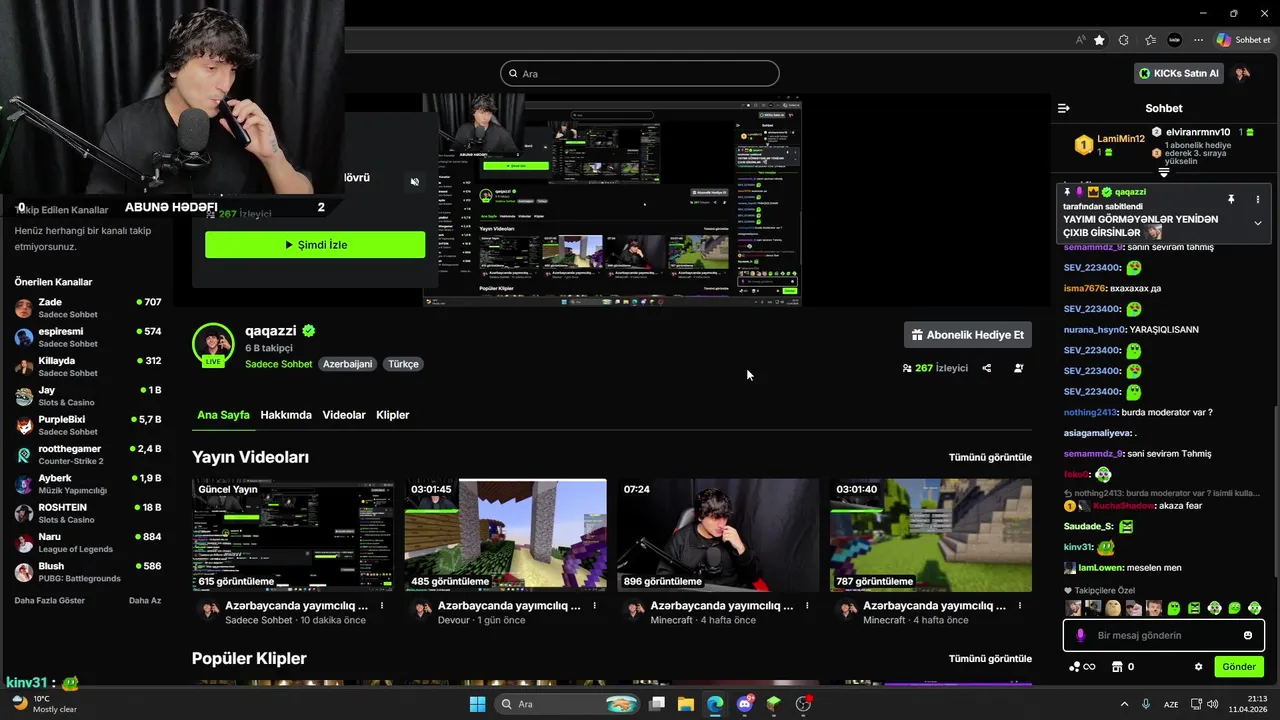This screenshot has width=1280, height=720.
Task: Click Daha Az to collapse list
Action: [x=145, y=601]
